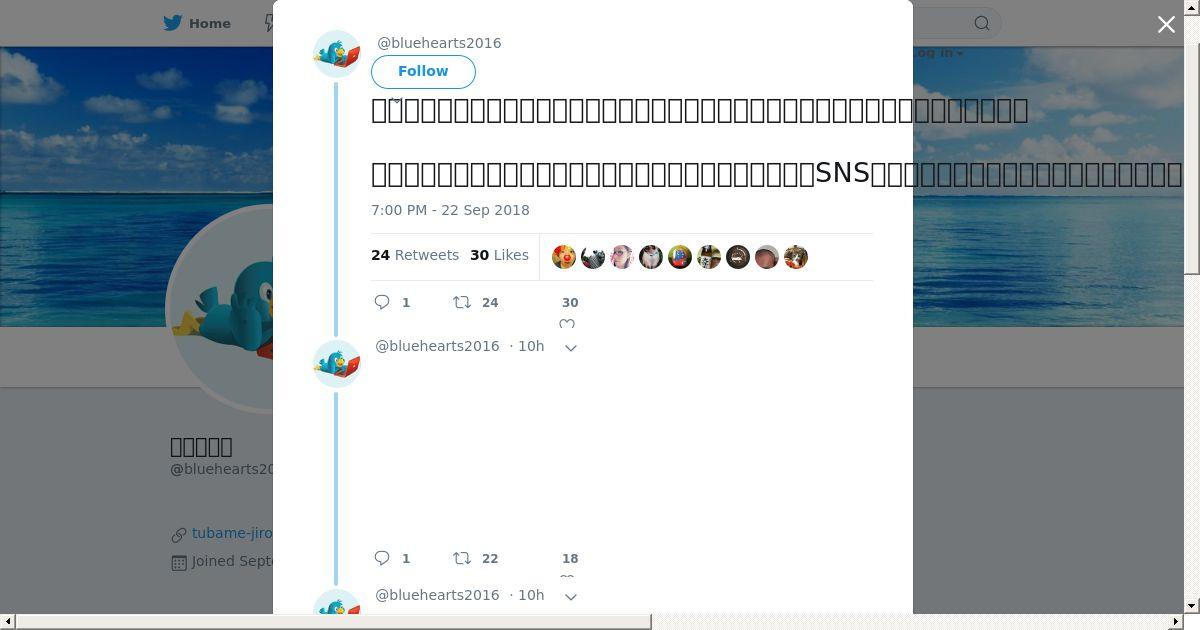Open options chevron on the third tweet
Image resolution: width=1200 pixels, height=630 pixels.
pos(571,596)
